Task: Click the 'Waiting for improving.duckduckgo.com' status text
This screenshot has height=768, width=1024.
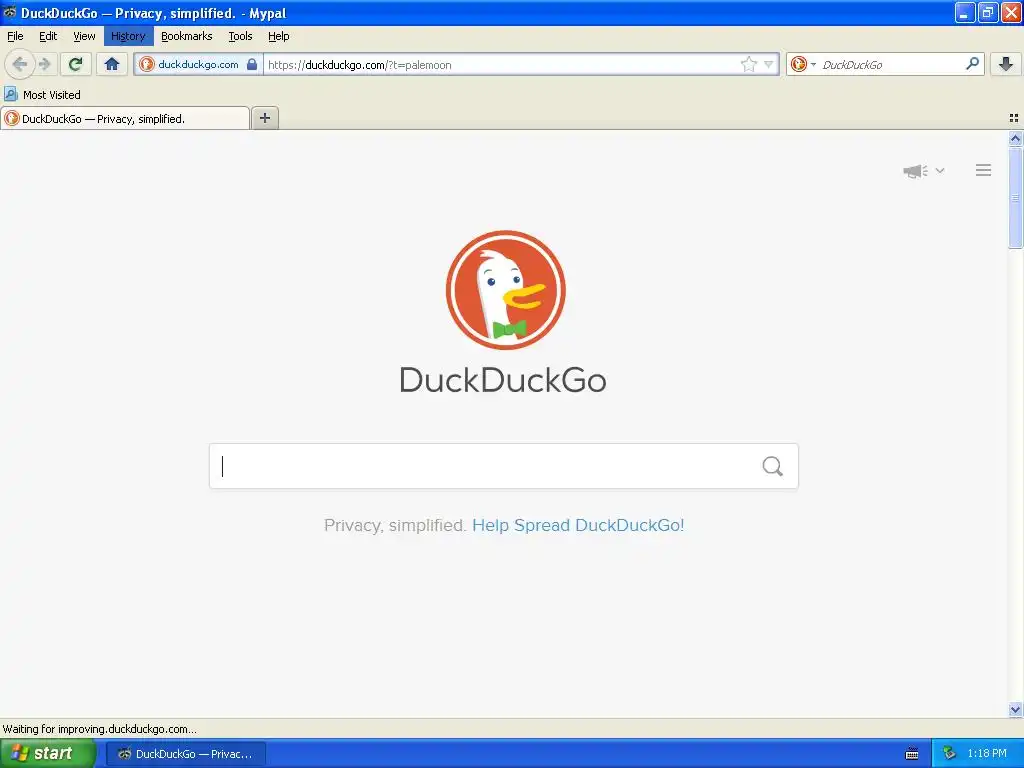Action: click(99, 729)
